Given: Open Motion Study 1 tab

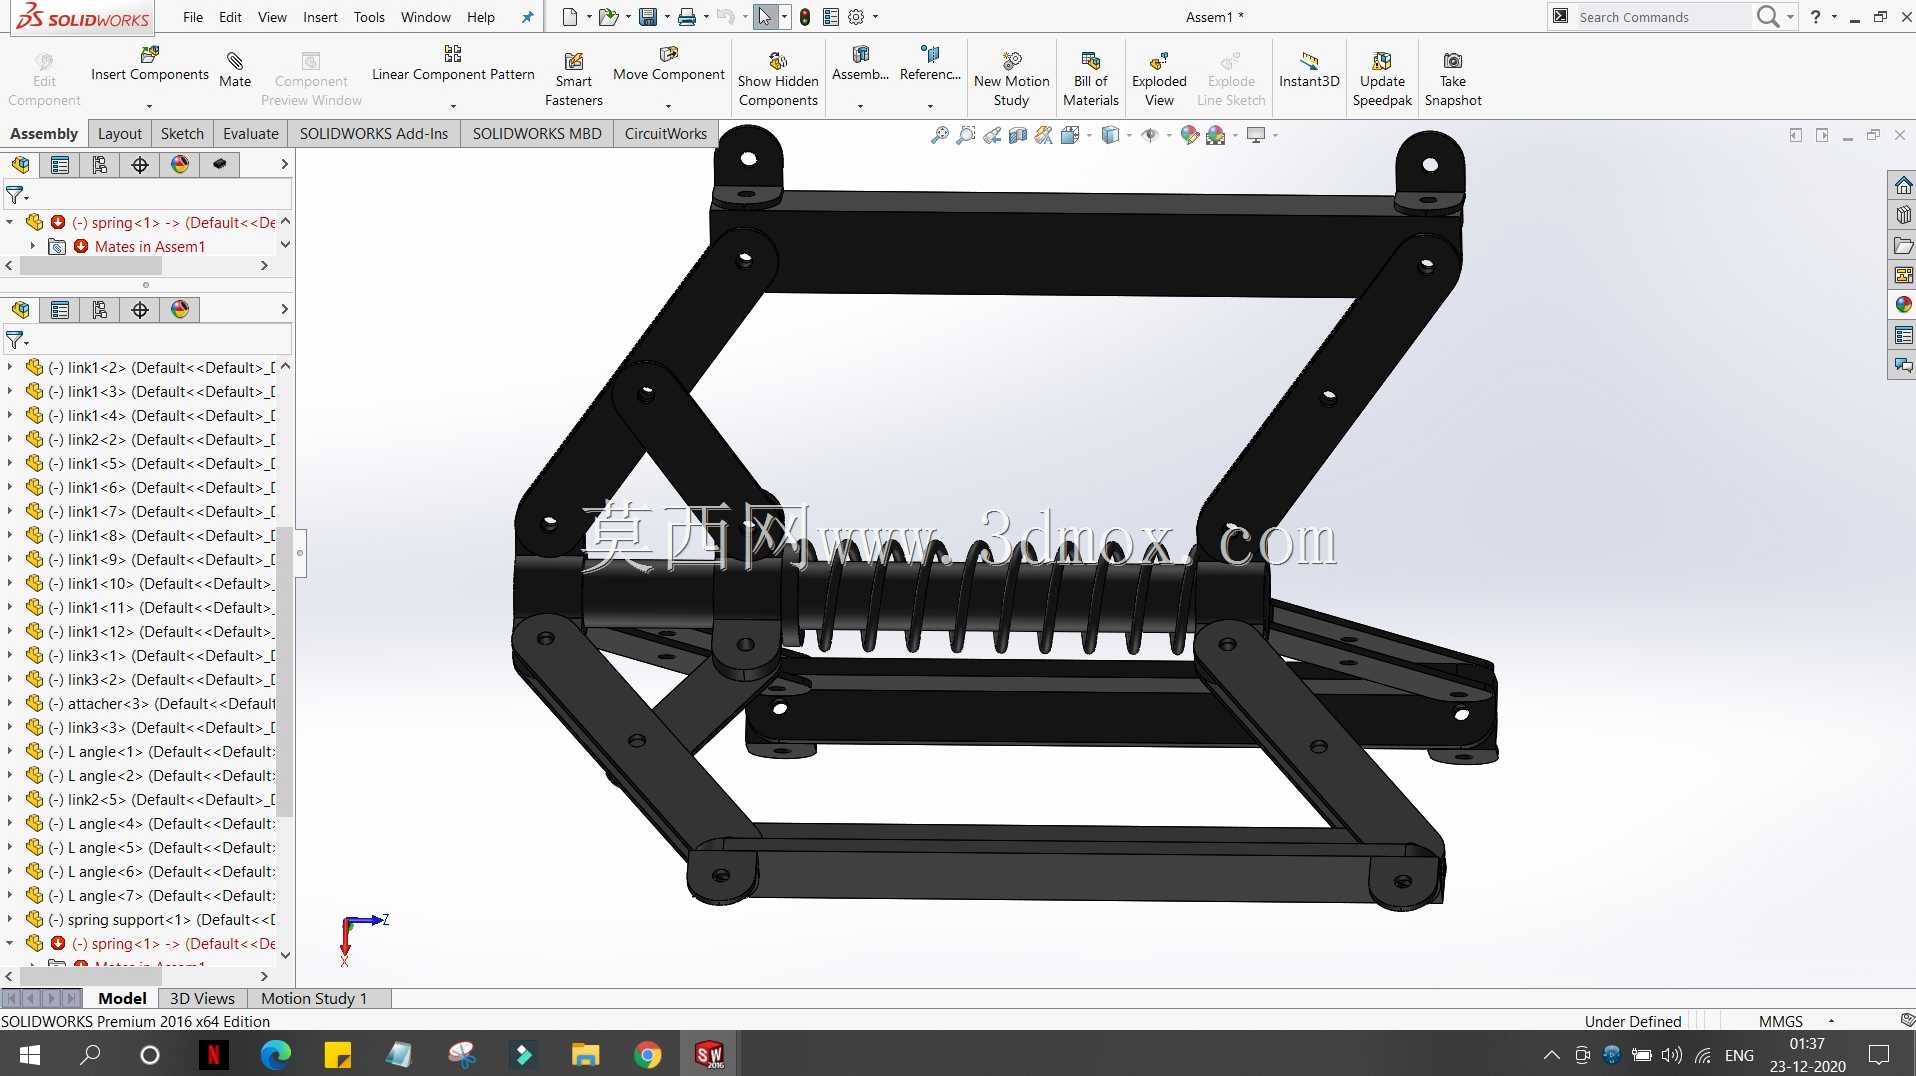Looking at the screenshot, I should (x=314, y=998).
